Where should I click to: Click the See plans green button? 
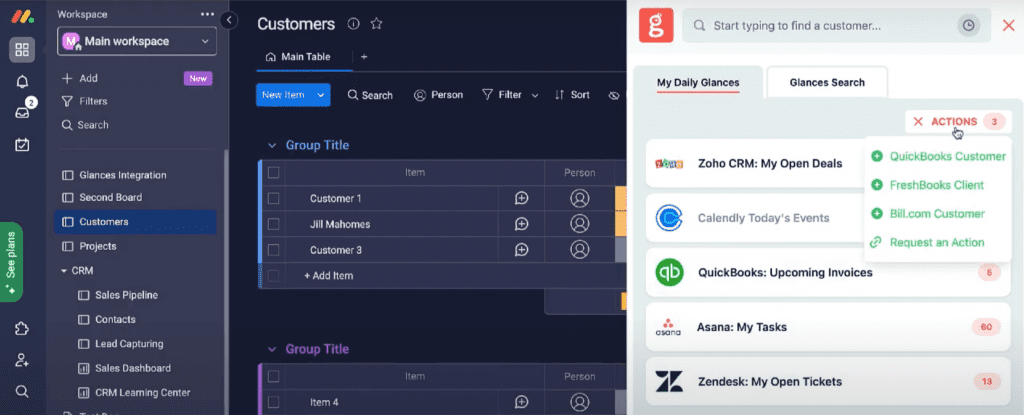pos(11,262)
